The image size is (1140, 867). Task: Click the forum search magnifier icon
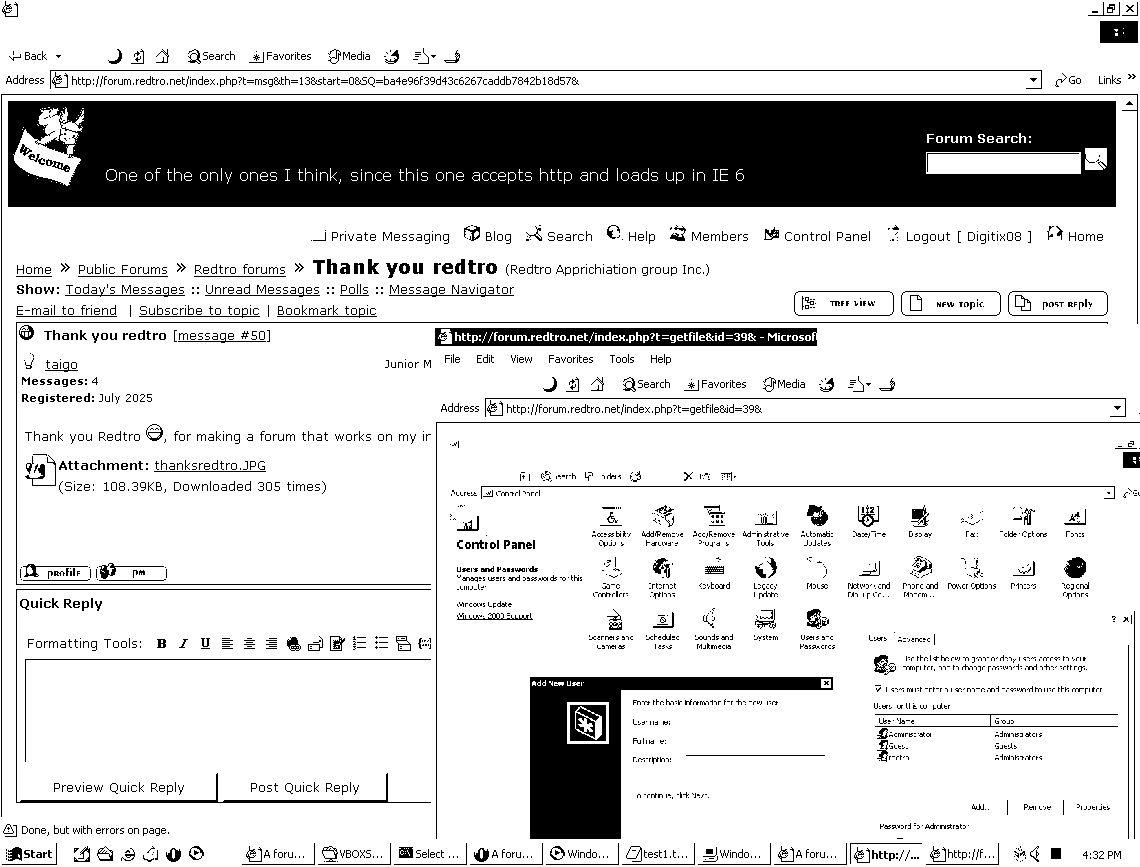[1095, 160]
